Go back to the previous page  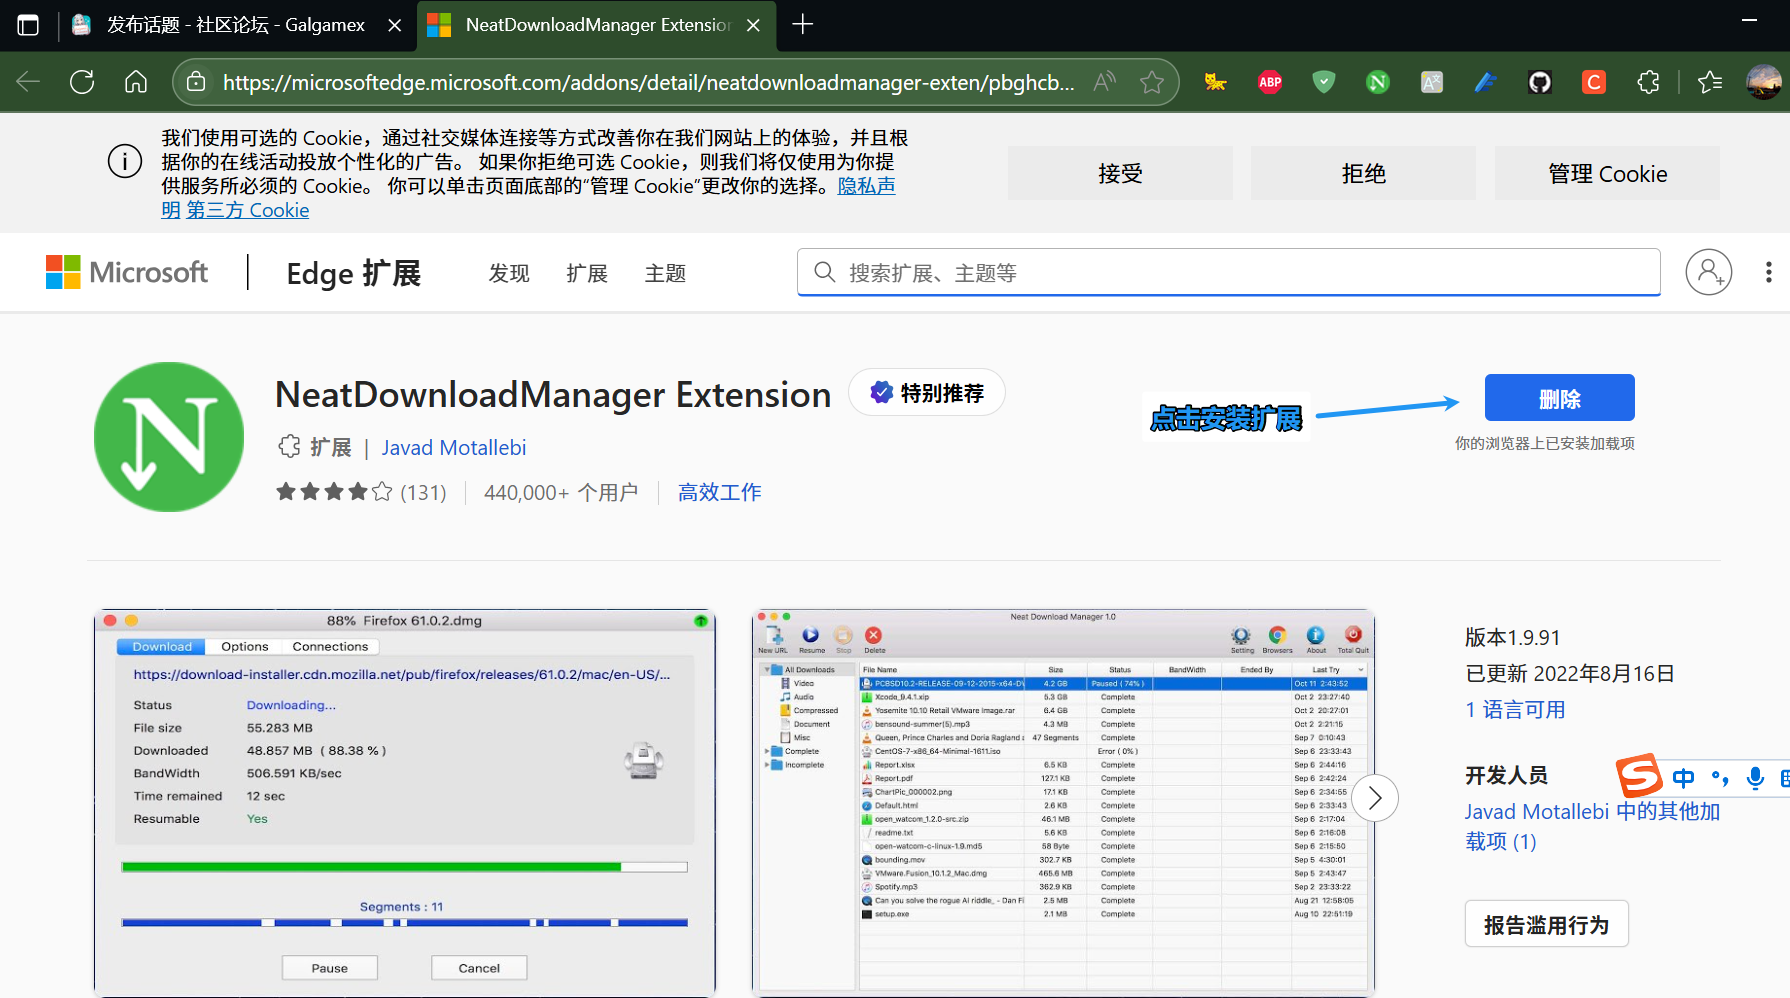(28, 82)
